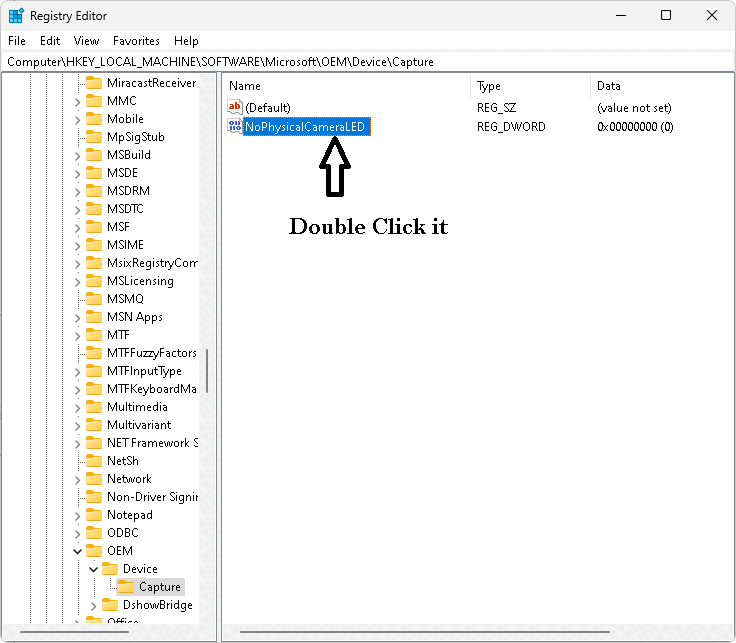Screen dimensions: 736x643
Task: Collapse the OEM tree node
Action: coord(78,551)
